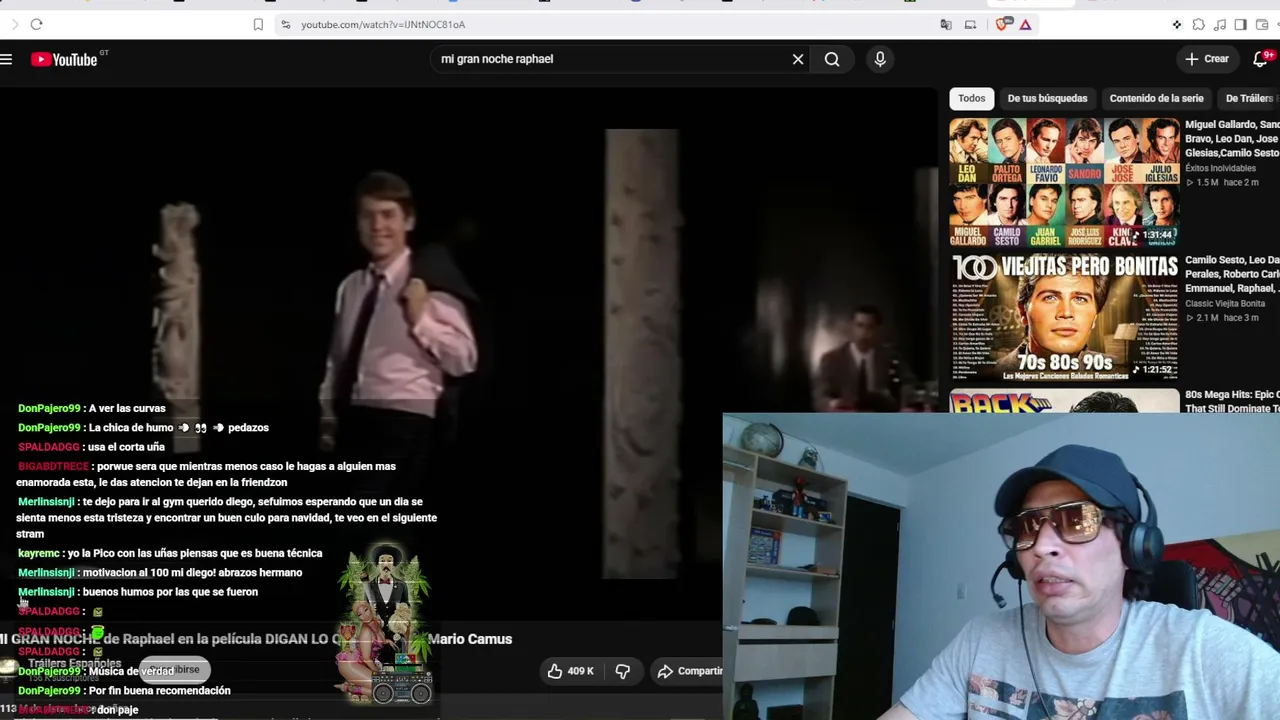Screen dimensions: 1280x720
Task: Click the browser address bar URL
Action: click(x=383, y=24)
